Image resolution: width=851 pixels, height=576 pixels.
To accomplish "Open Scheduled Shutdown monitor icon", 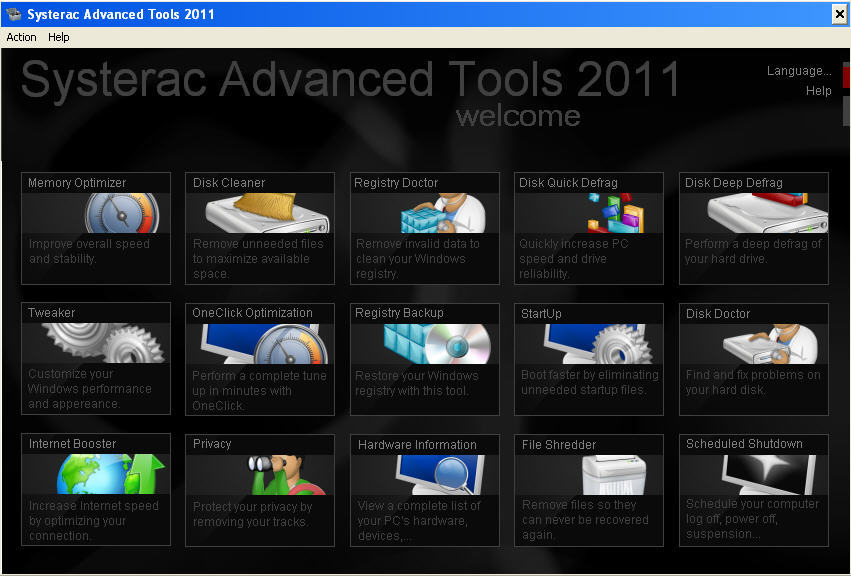I will click(769, 475).
